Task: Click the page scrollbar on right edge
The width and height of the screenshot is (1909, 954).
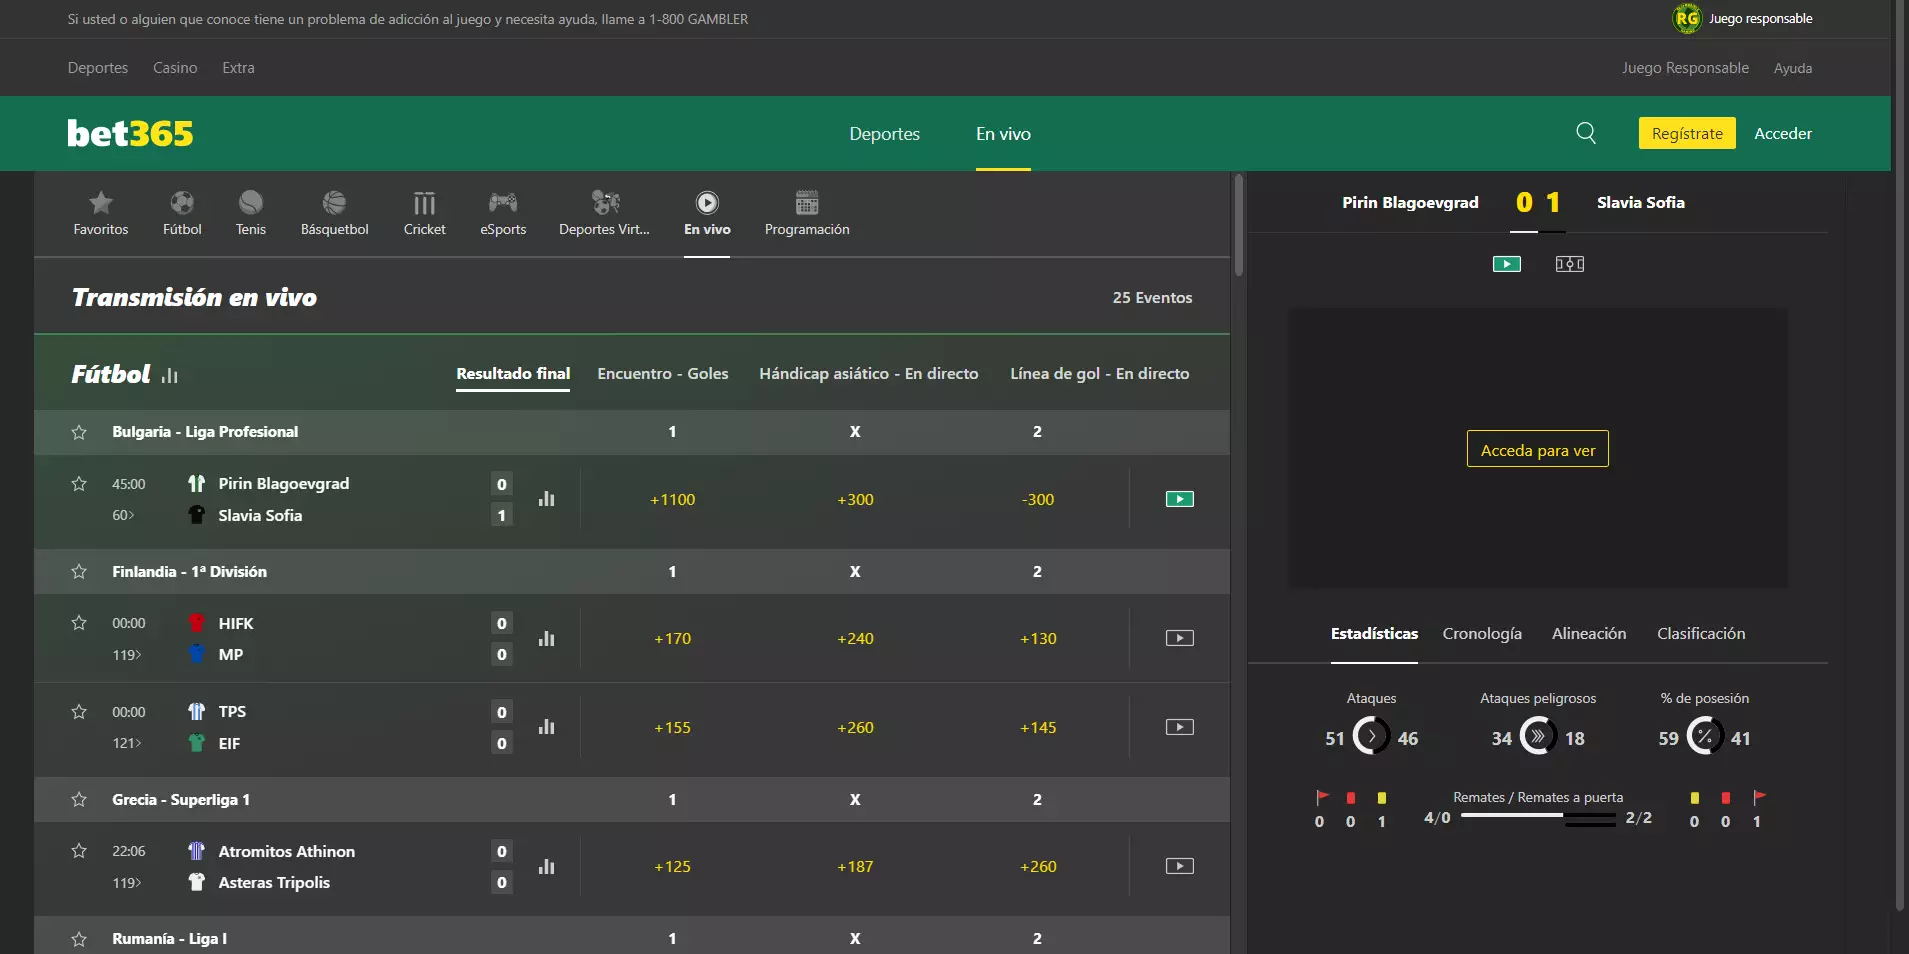Action: [1901, 455]
